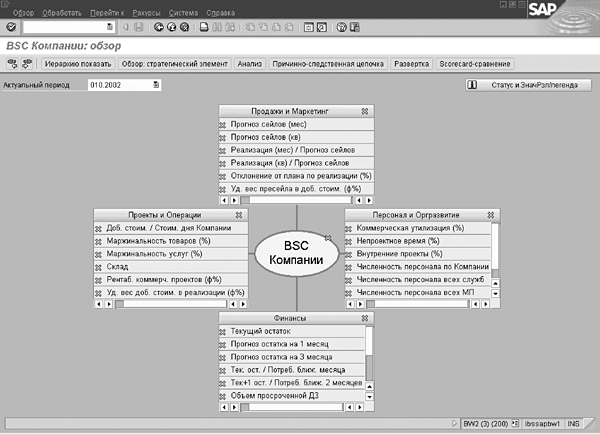
Task: Click the Анализ button
Action: coord(249,64)
